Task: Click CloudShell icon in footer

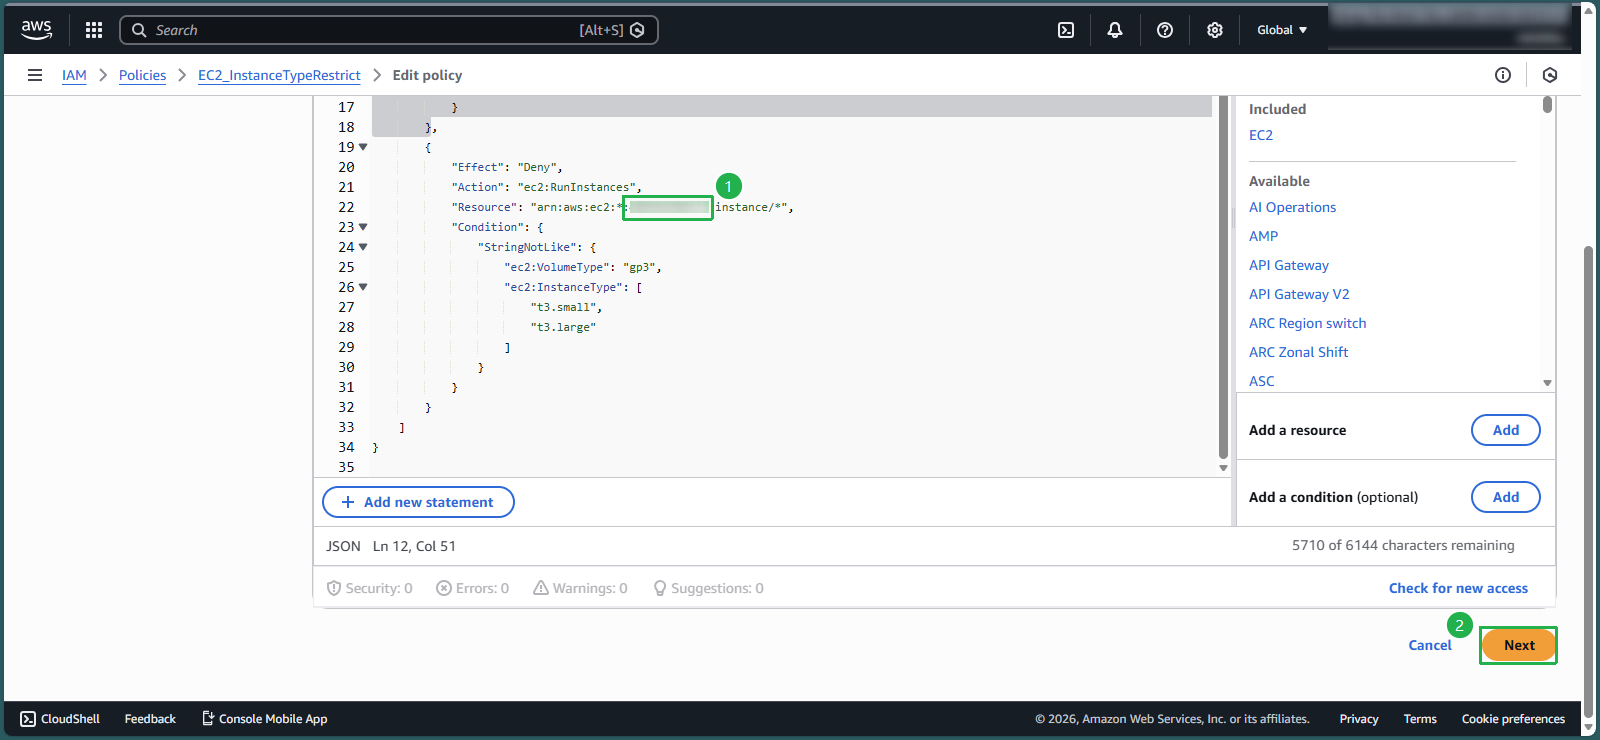Action: pos(28,719)
